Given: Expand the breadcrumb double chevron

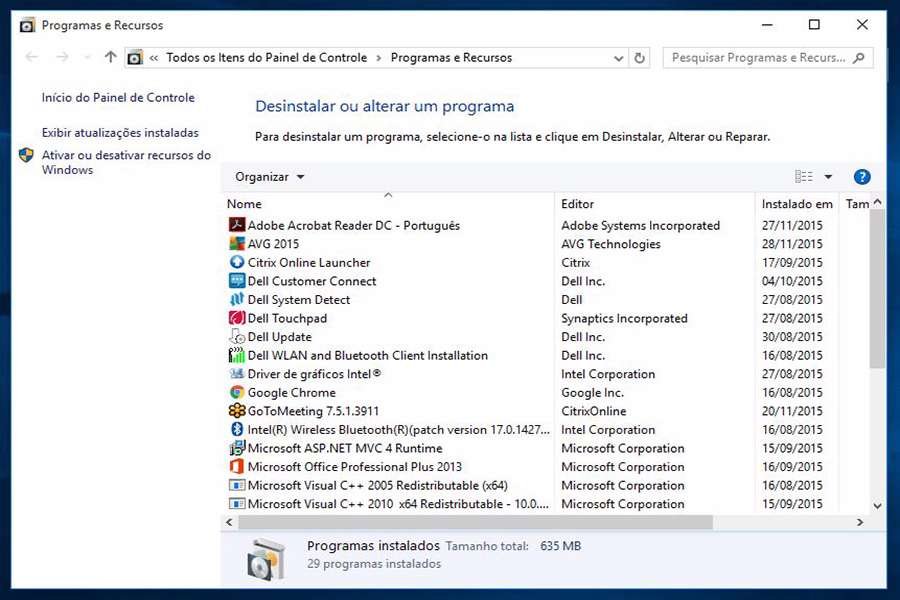Looking at the screenshot, I should [x=154, y=58].
